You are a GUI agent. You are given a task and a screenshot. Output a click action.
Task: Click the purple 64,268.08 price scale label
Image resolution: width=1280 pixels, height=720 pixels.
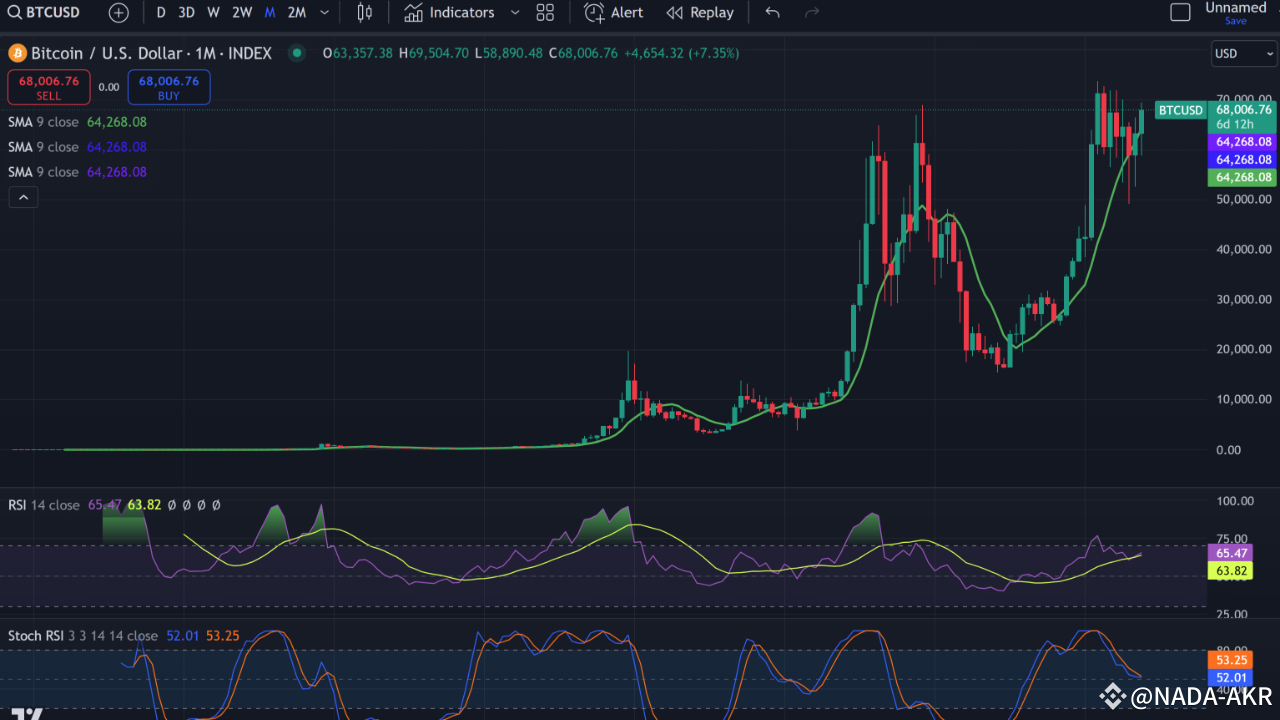pyautogui.click(x=1242, y=142)
